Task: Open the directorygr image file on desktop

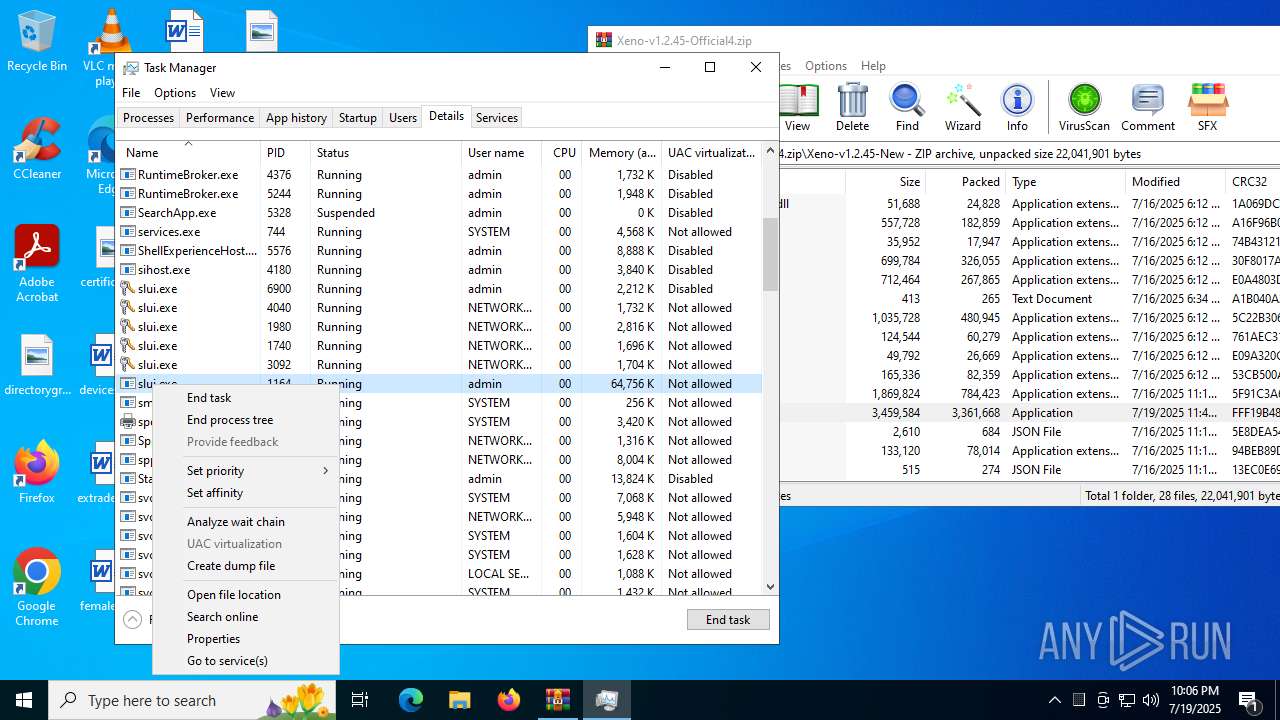Action: coord(37,365)
